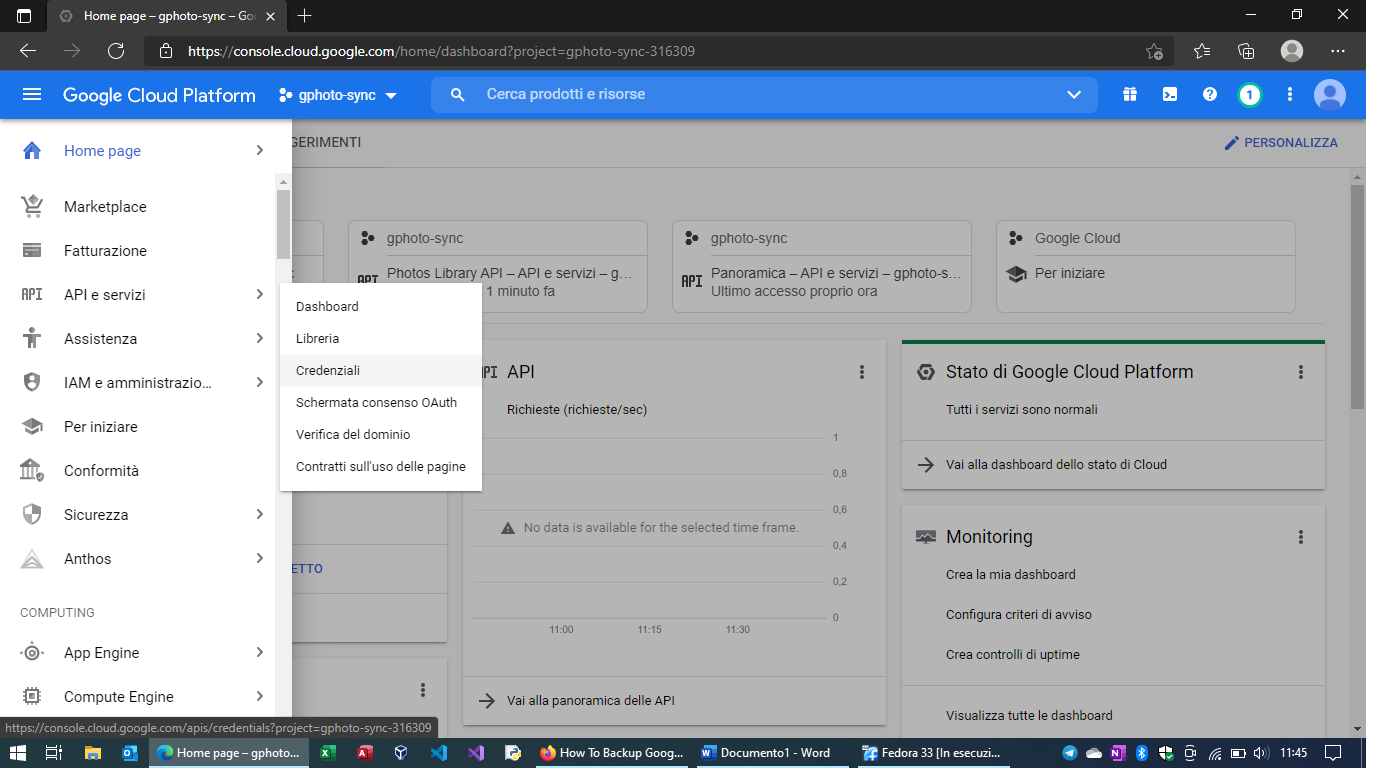Click the Marketplace cart icon
This screenshot has width=1400, height=768.
(32, 207)
